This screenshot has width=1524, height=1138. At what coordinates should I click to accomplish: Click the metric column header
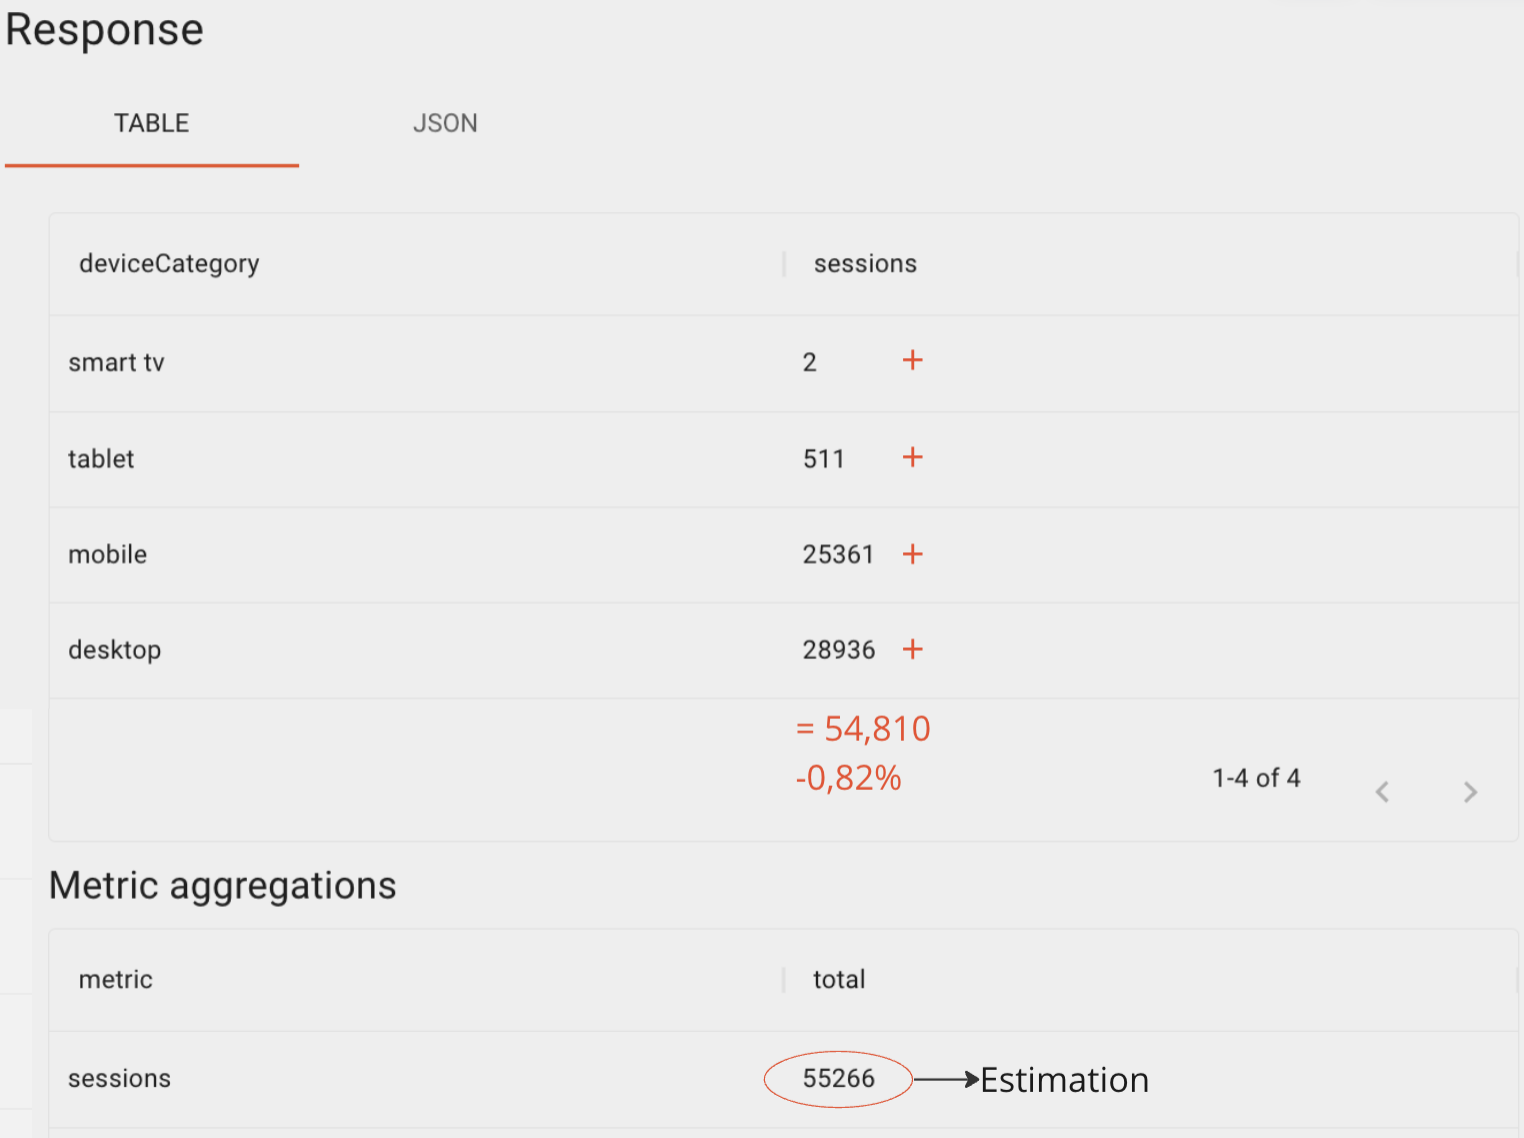[116, 979]
